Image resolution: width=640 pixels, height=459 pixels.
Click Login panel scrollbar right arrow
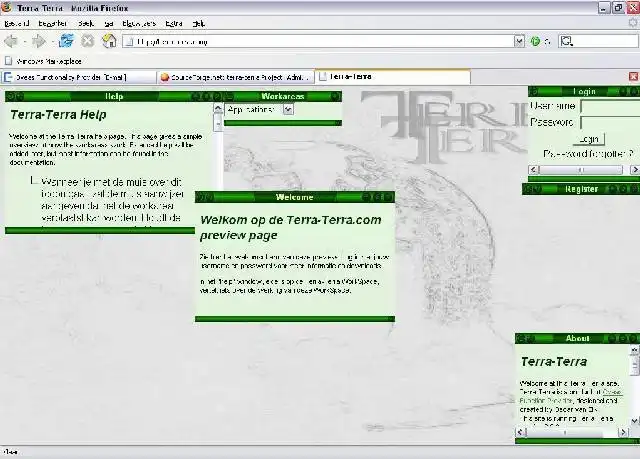tap(635, 169)
